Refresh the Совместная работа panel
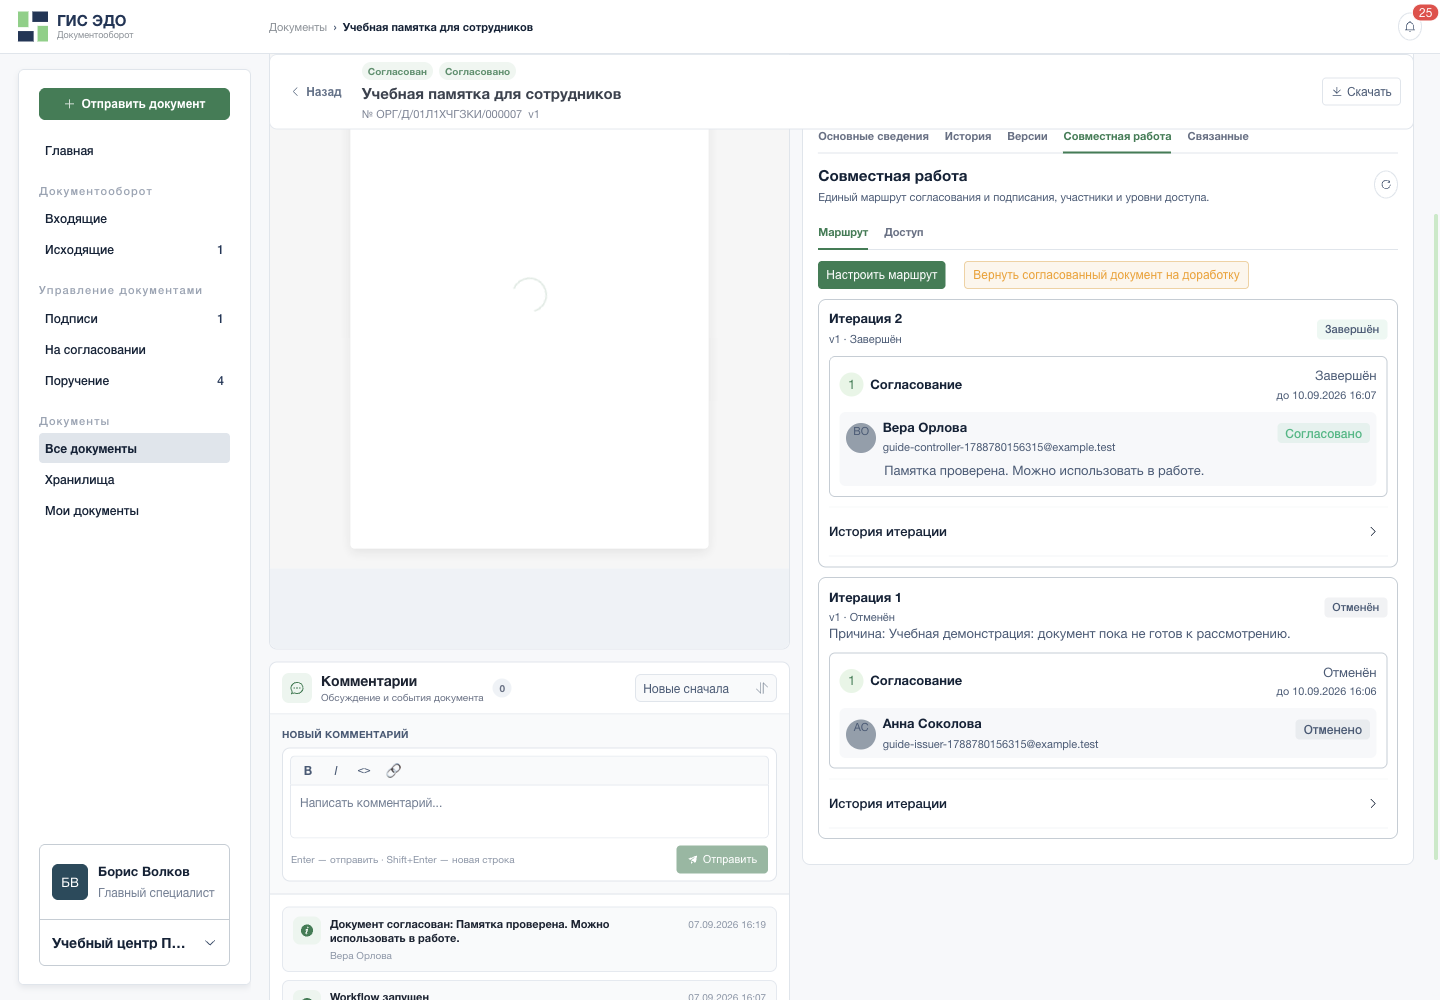Image resolution: width=1440 pixels, height=1000 pixels. click(1386, 184)
